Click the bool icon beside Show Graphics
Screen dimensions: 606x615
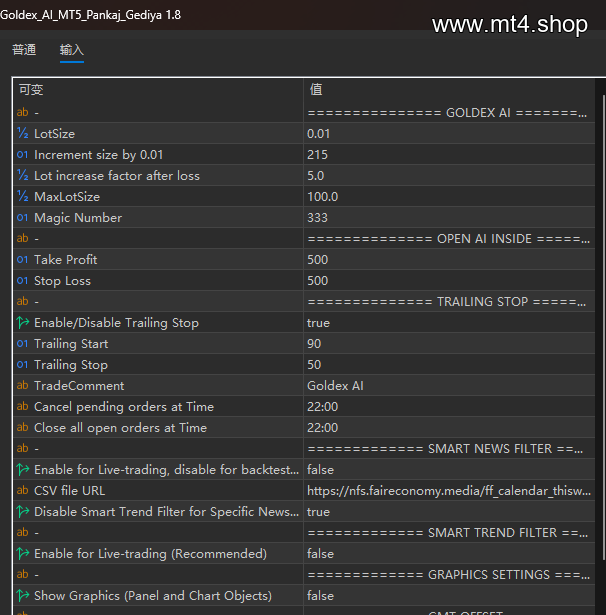pyautogui.click(x=23, y=595)
